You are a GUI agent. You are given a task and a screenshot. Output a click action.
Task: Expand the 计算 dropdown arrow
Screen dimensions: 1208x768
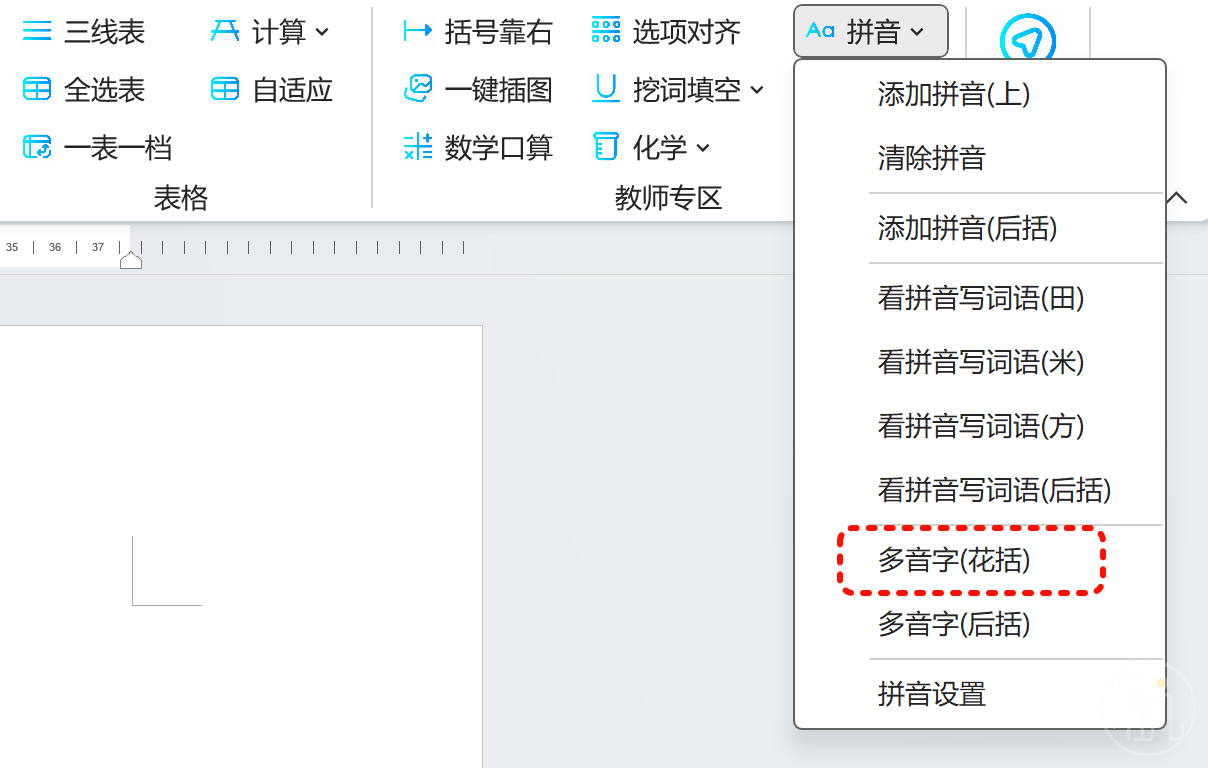click(322, 32)
